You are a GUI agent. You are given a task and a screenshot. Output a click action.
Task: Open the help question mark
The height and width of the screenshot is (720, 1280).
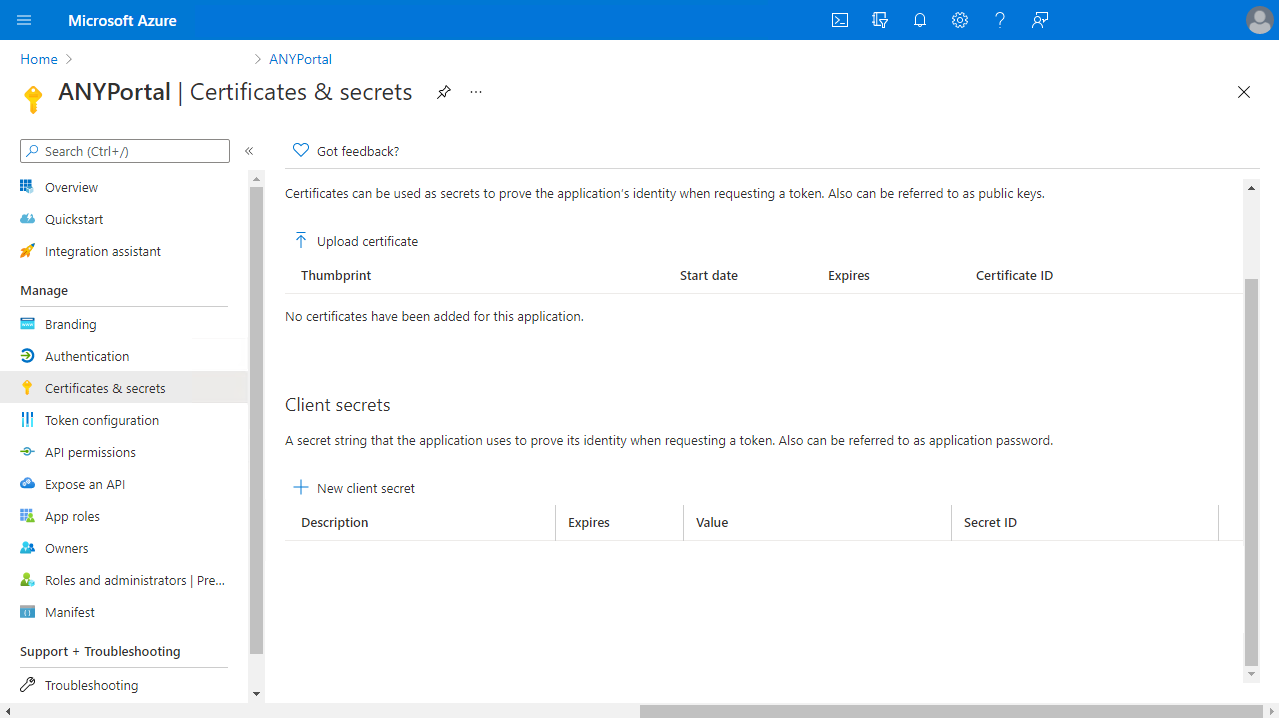coord(1000,20)
